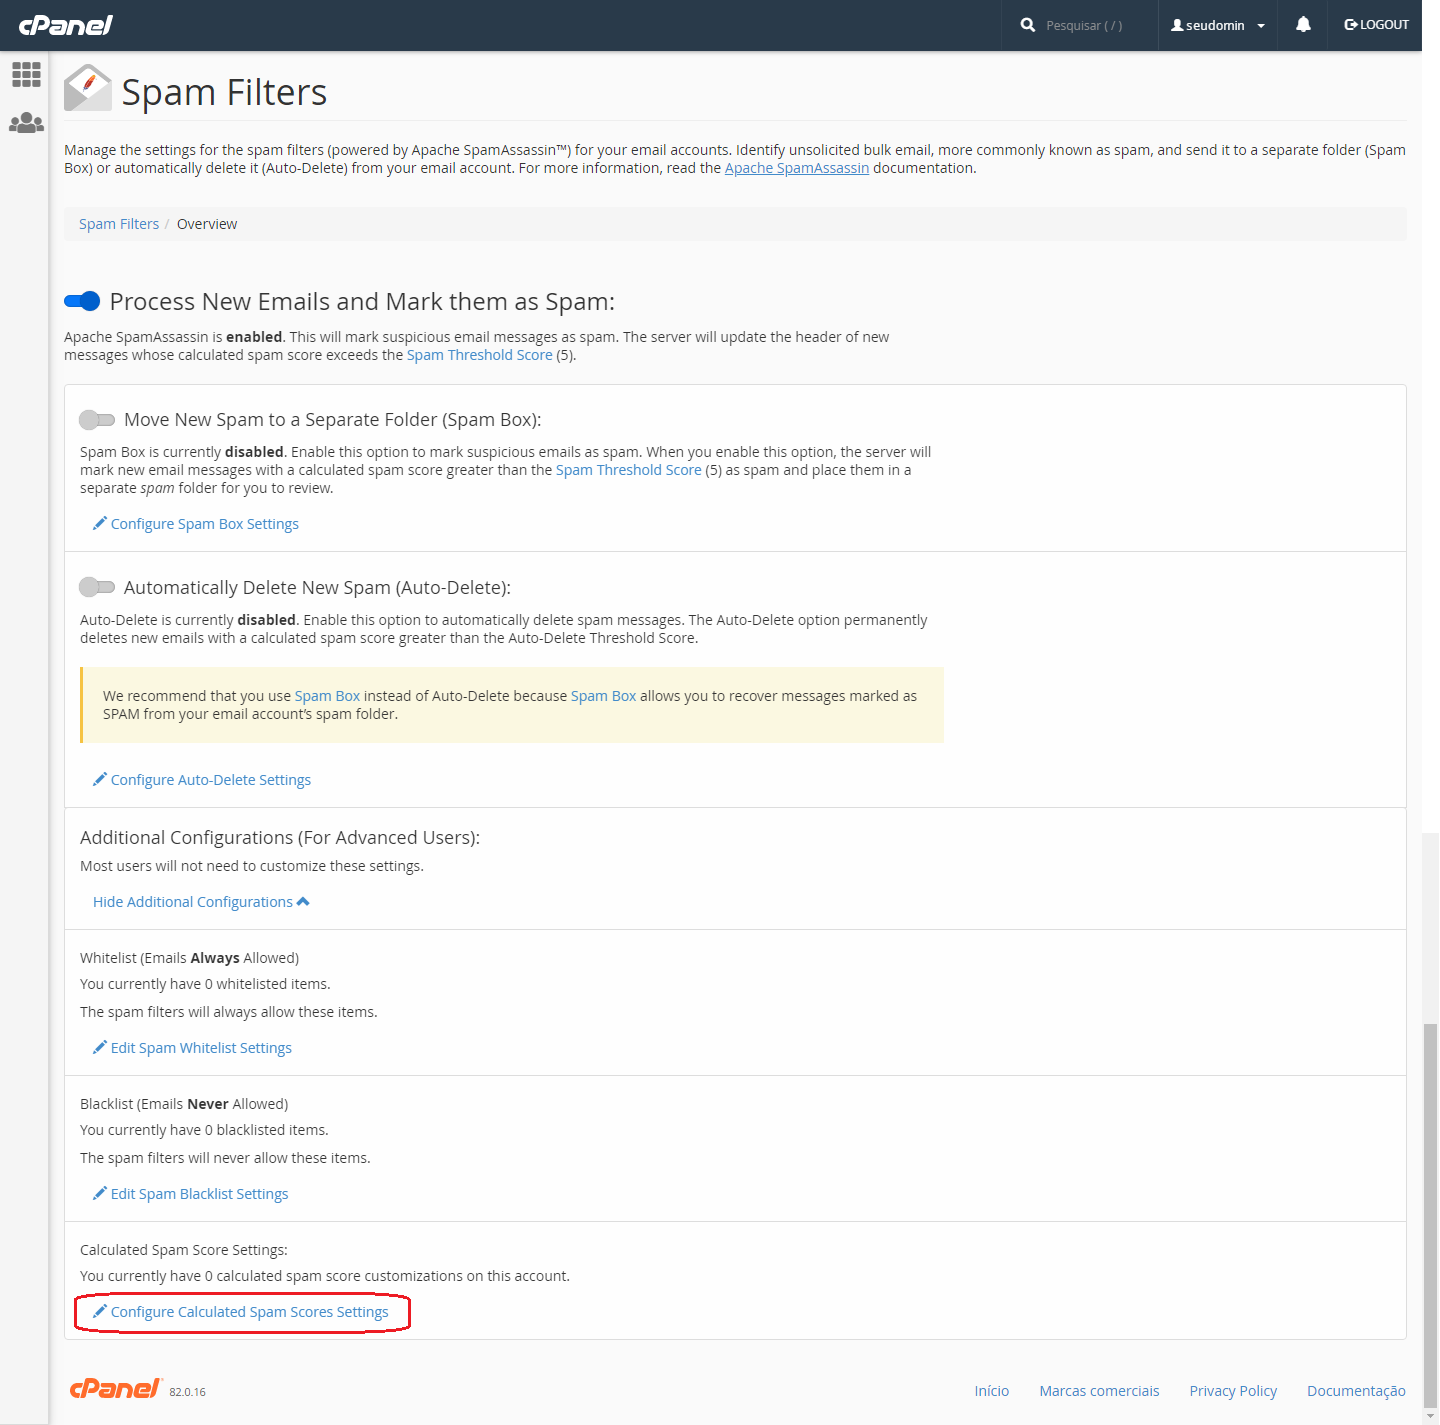Disable Process New Emails spam toggle
Image resolution: width=1440 pixels, height=1425 pixels.
coord(82,301)
